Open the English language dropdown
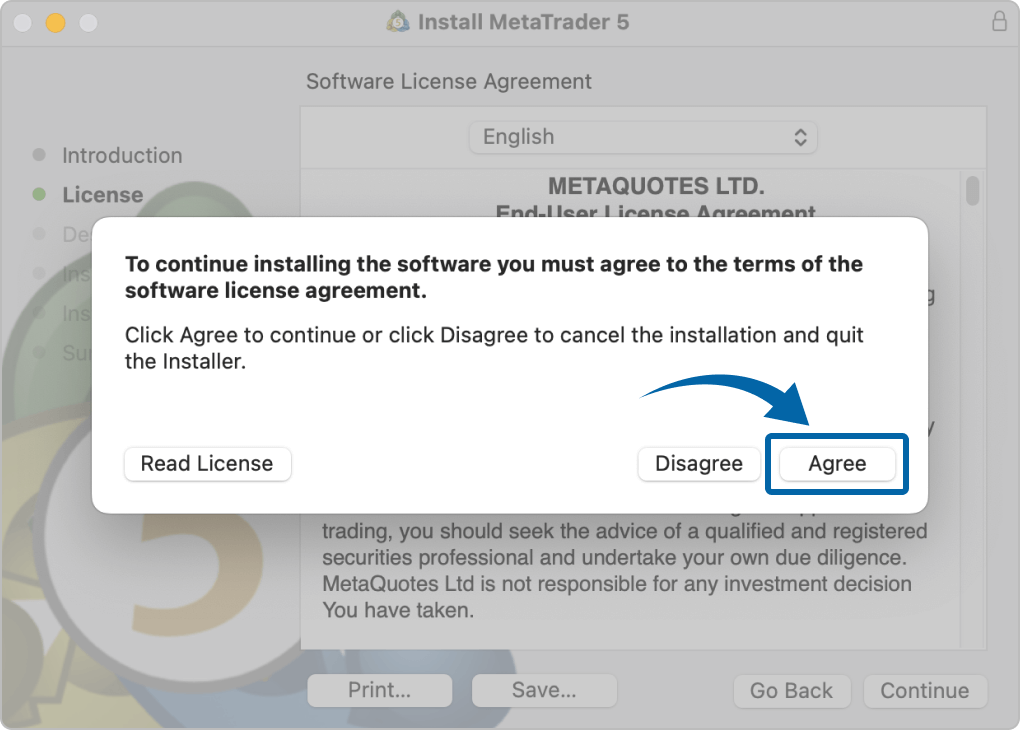 [x=643, y=137]
